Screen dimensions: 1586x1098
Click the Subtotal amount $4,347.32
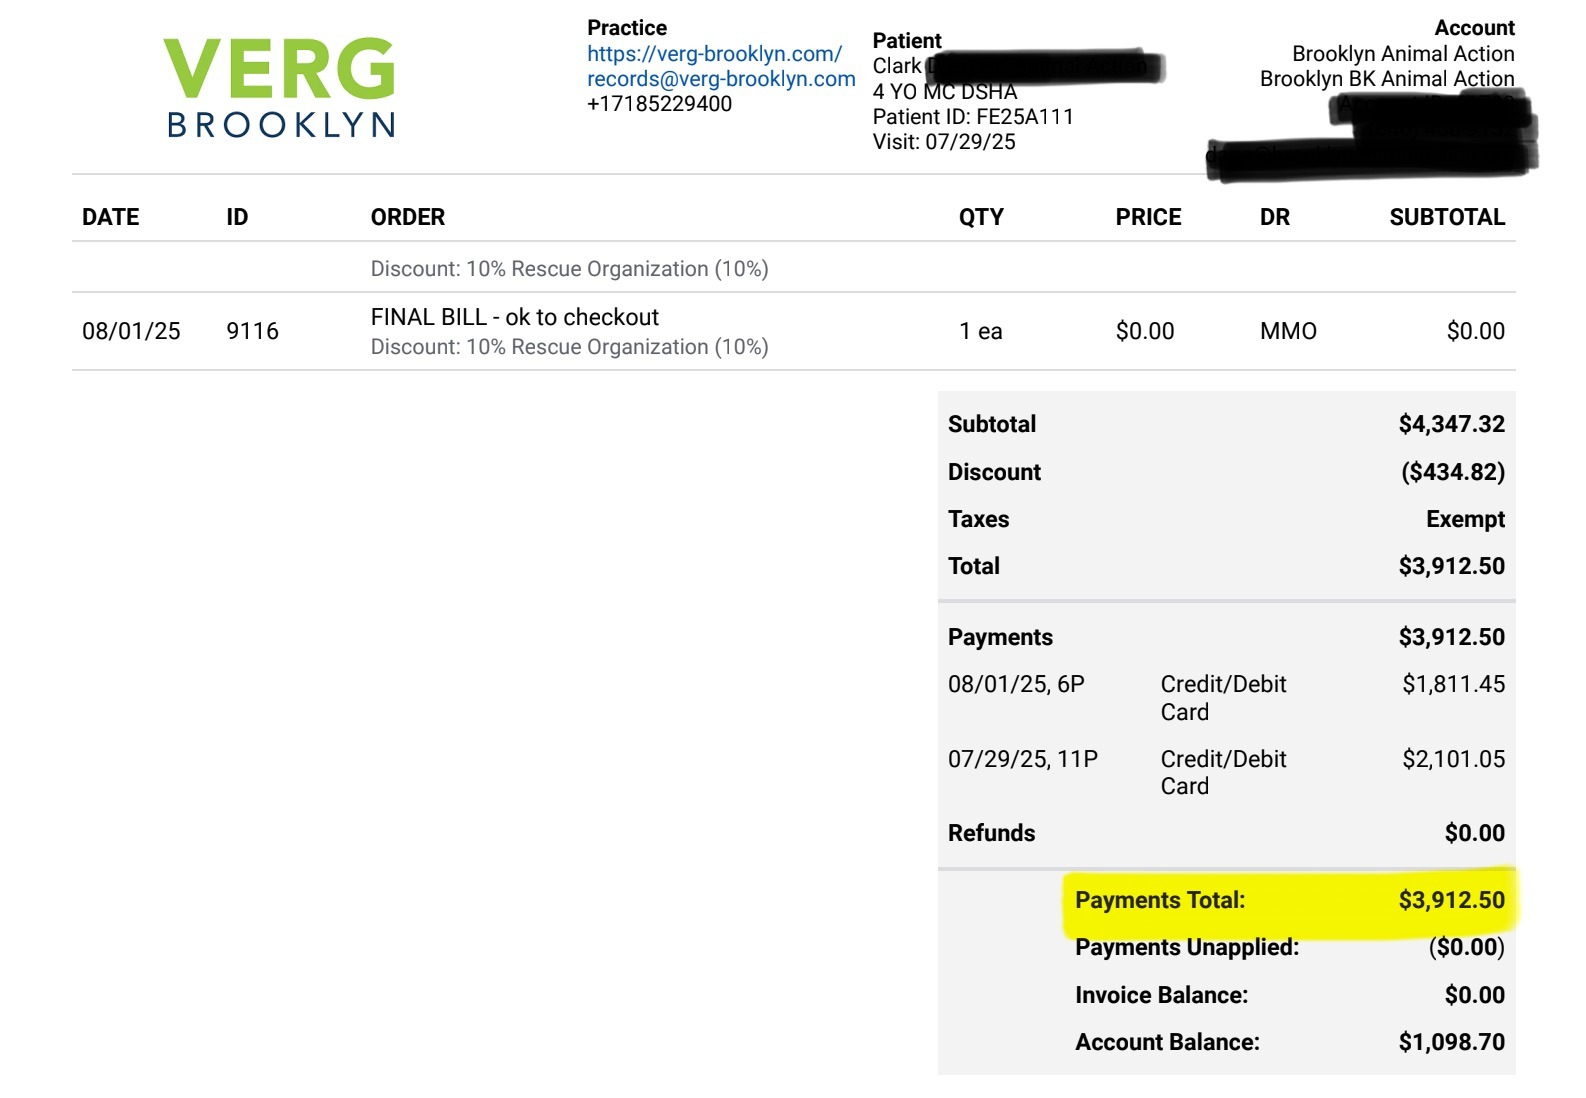pos(1451,424)
